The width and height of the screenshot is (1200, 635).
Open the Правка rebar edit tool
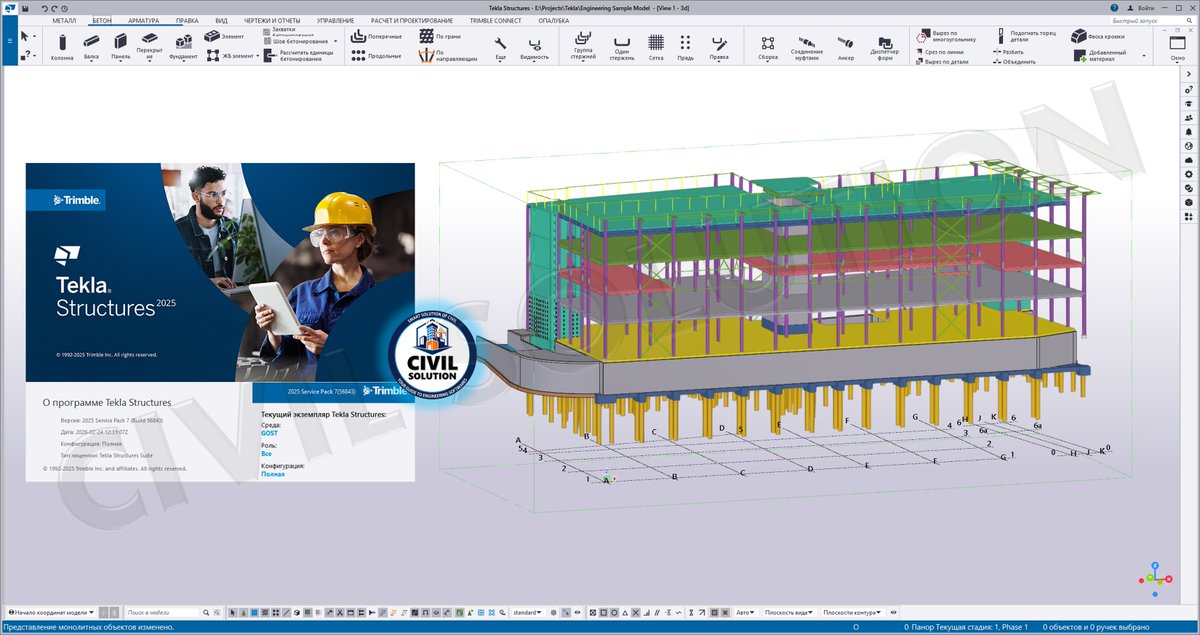(719, 46)
